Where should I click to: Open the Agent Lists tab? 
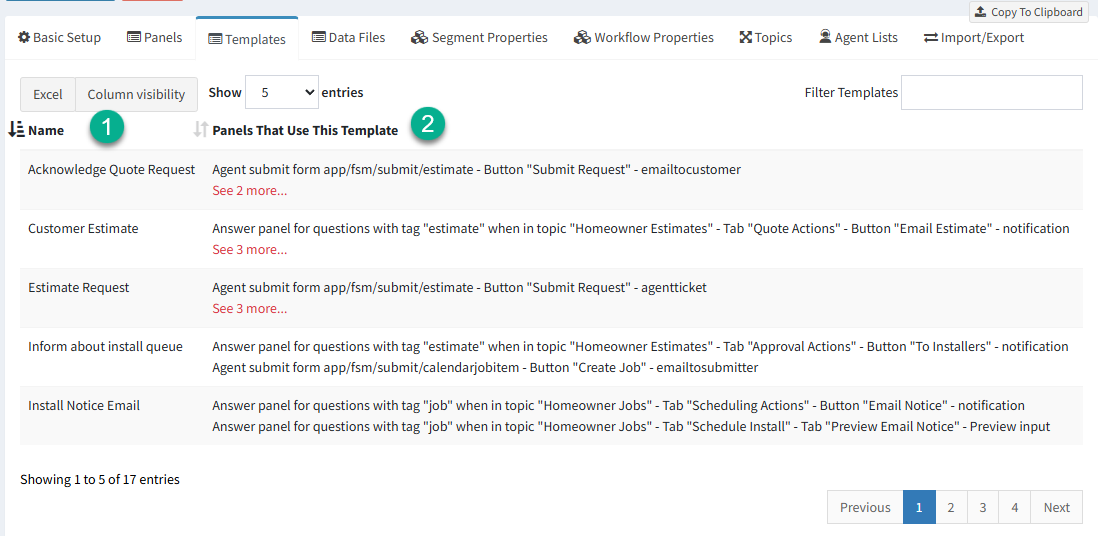coord(859,37)
